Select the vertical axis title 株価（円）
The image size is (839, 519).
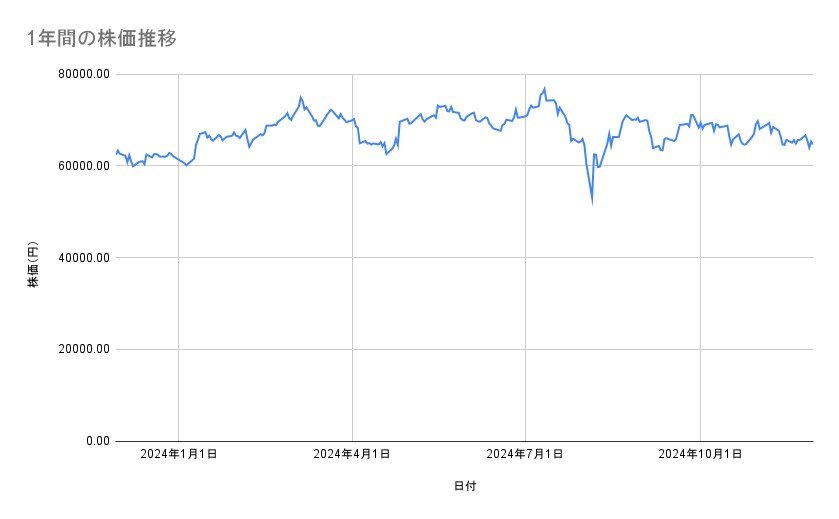(x=32, y=265)
